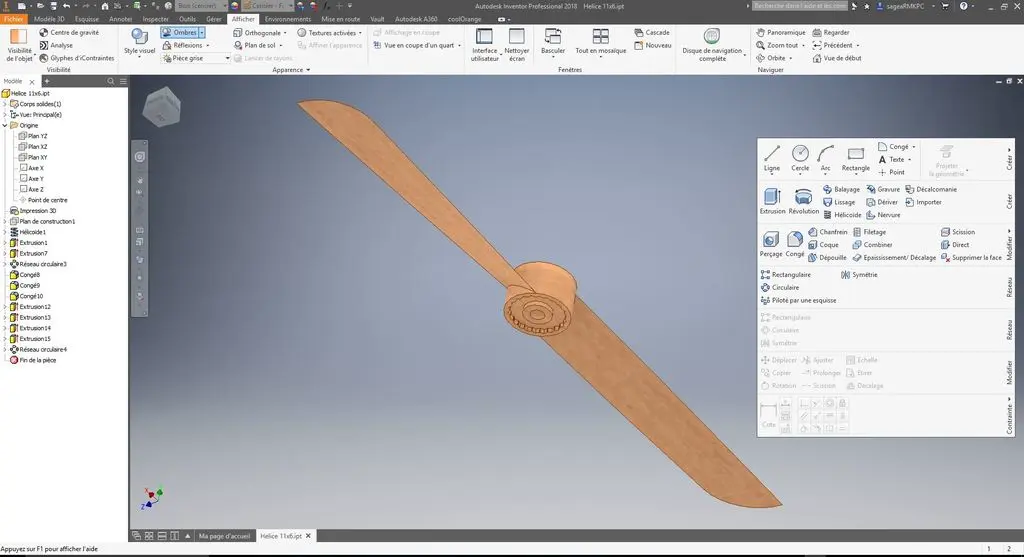Select the Arc sketch tool

coord(825,158)
